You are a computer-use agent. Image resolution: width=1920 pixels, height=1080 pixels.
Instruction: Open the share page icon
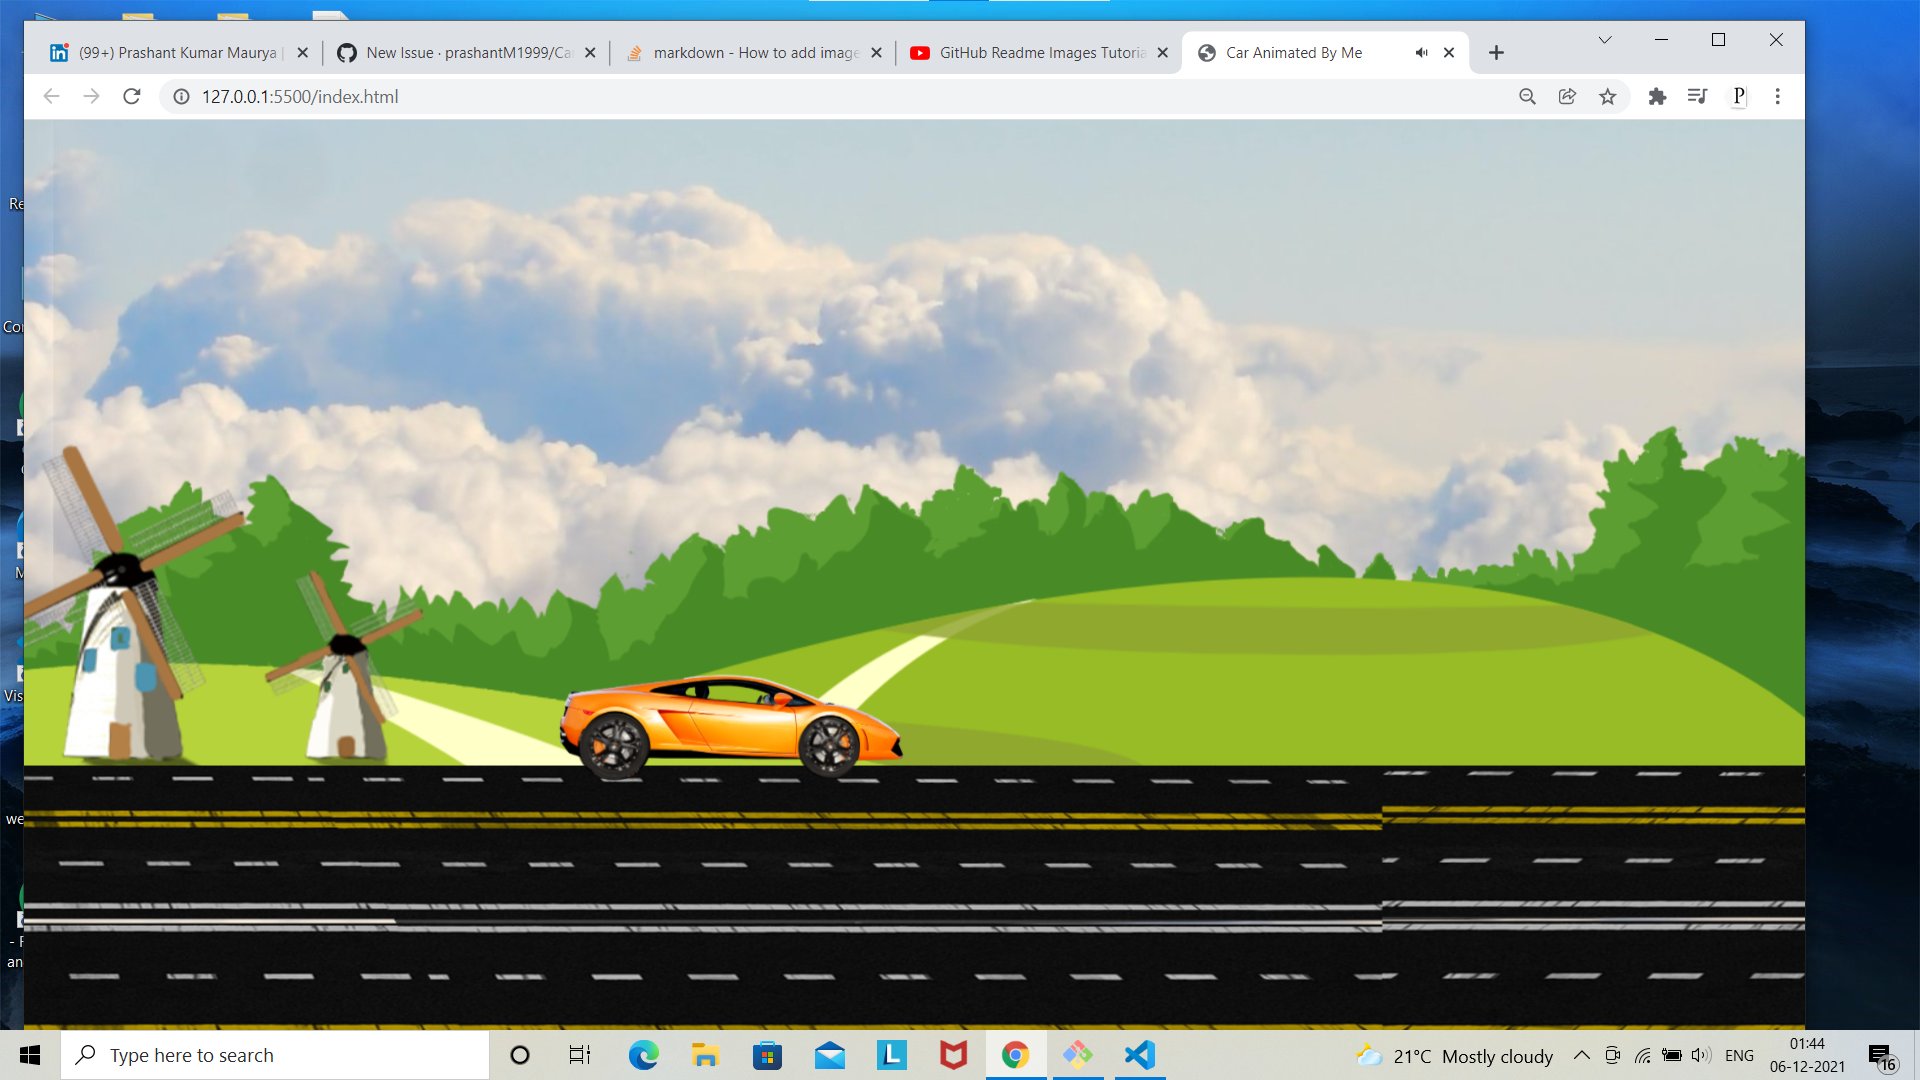tap(1566, 96)
